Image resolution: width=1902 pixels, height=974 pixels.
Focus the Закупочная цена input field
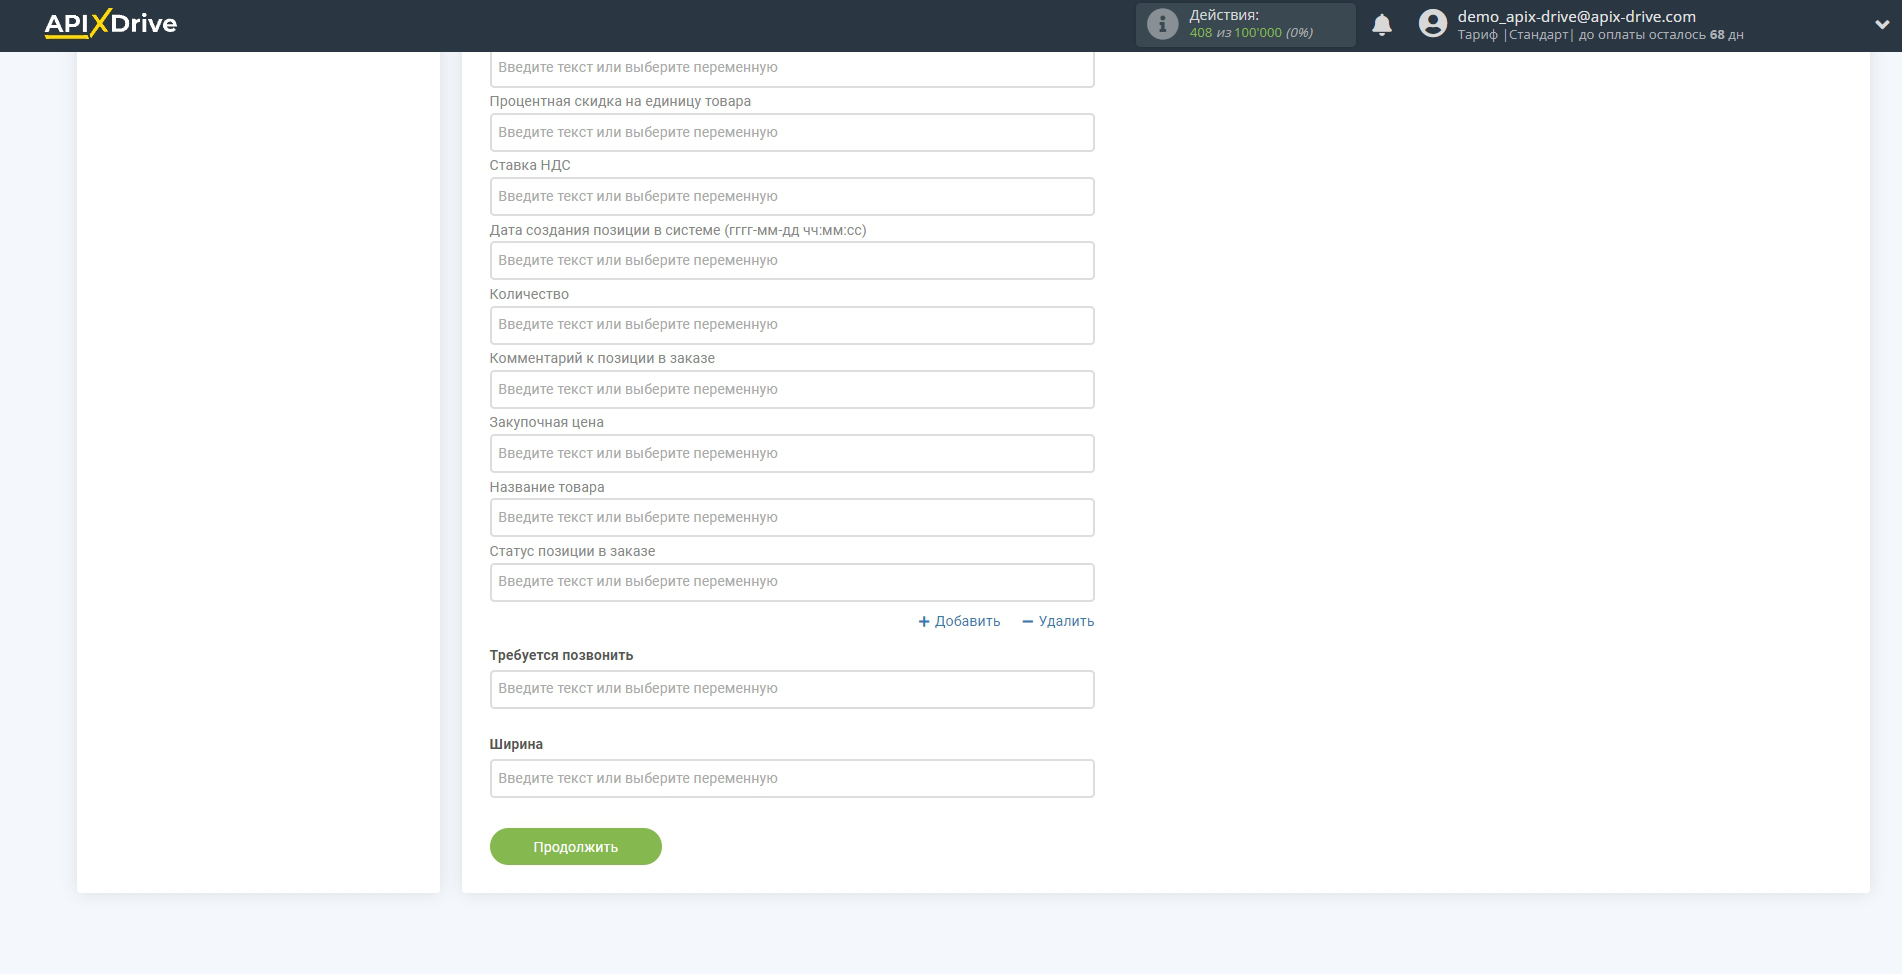tap(792, 453)
